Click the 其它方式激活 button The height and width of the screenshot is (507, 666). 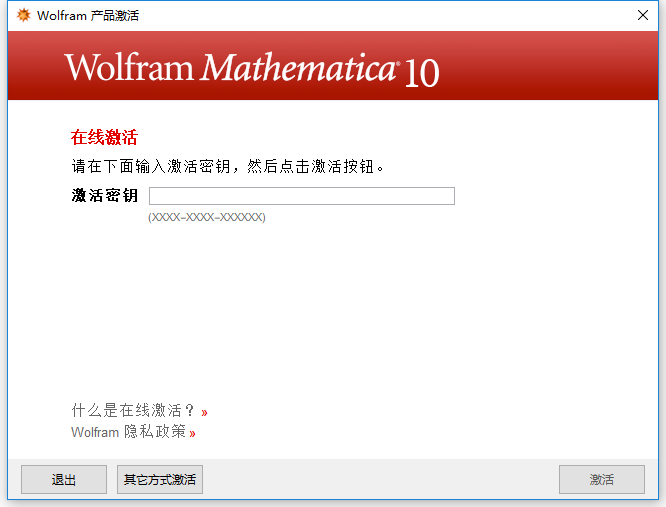pyautogui.click(x=160, y=479)
